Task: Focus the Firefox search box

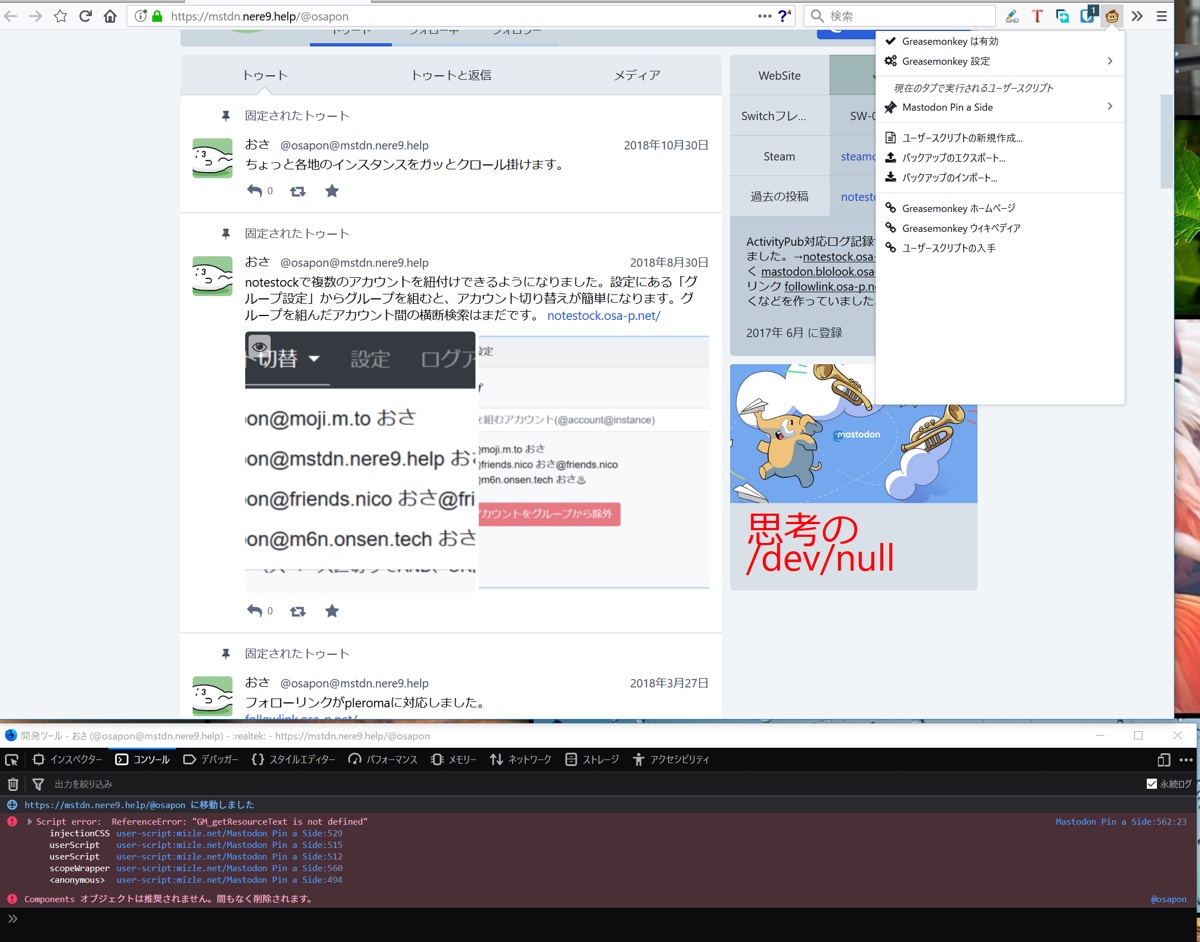Action: pyautogui.click(x=900, y=16)
